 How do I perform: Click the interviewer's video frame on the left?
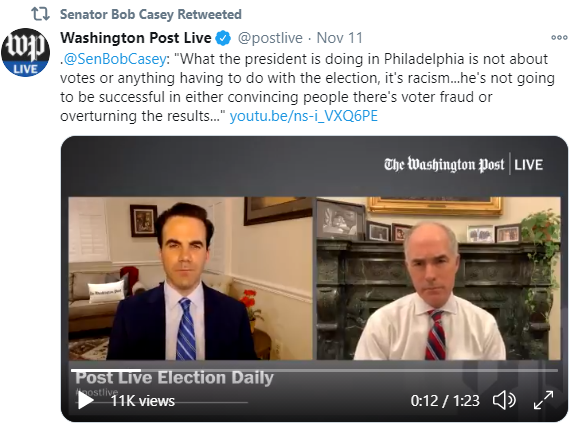click(190, 278)
